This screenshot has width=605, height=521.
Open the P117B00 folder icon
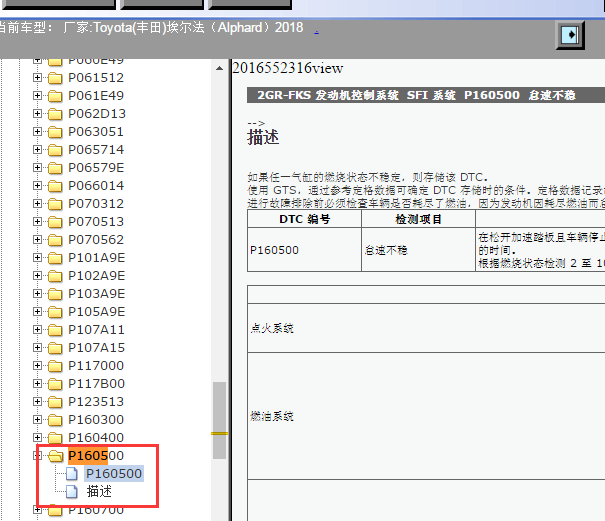click(55, 384)
